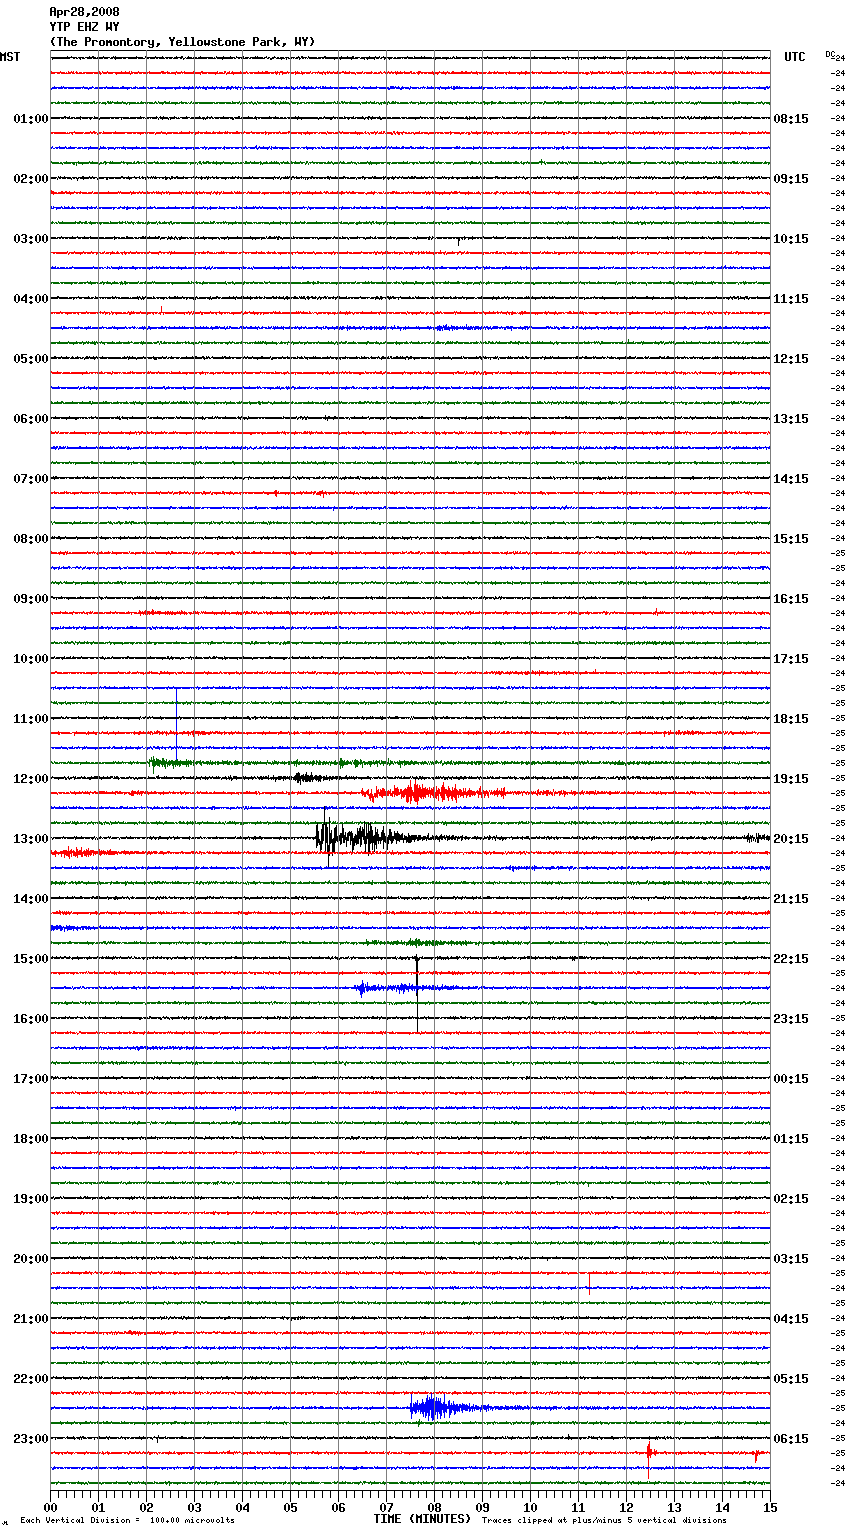Select the MST timezone header

(10, 57)
